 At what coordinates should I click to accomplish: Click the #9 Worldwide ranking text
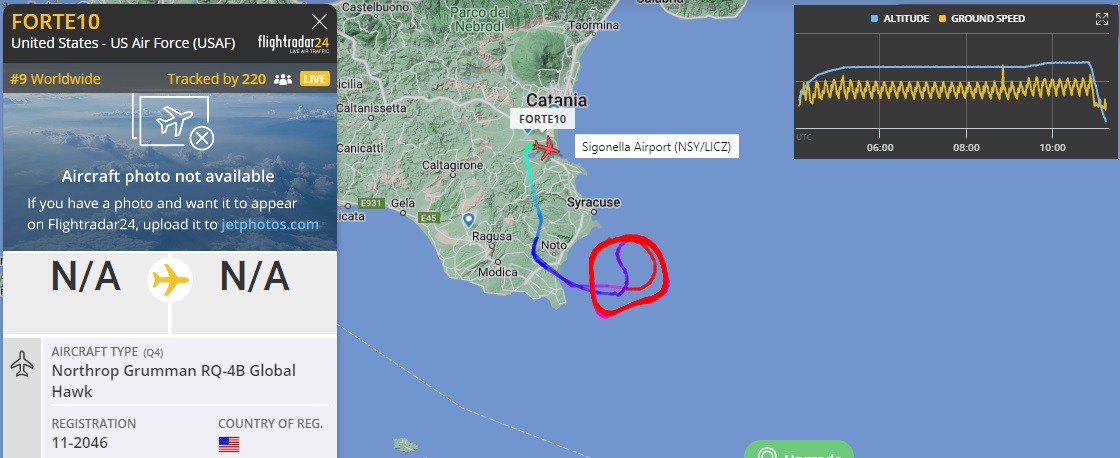pyautogui.click(x=56, y=79)
